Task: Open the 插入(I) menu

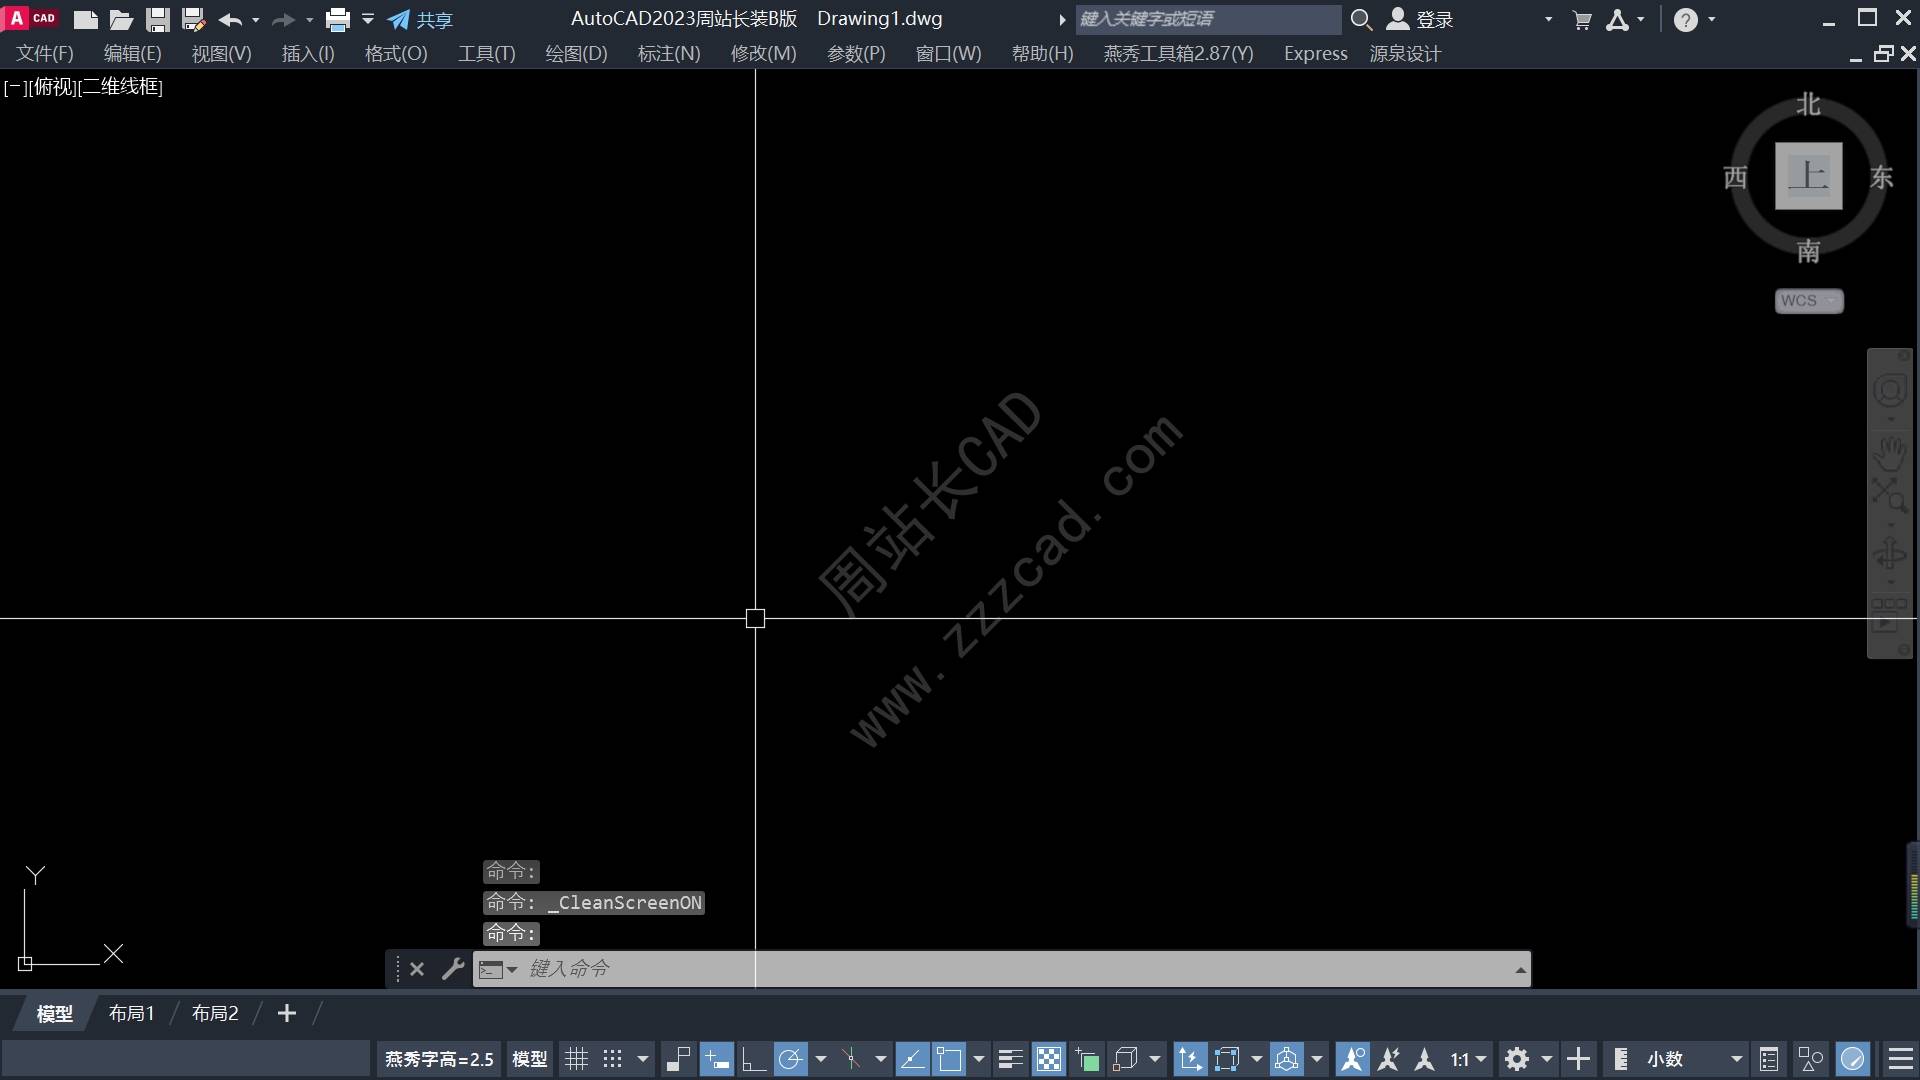Action: point(308,54)
